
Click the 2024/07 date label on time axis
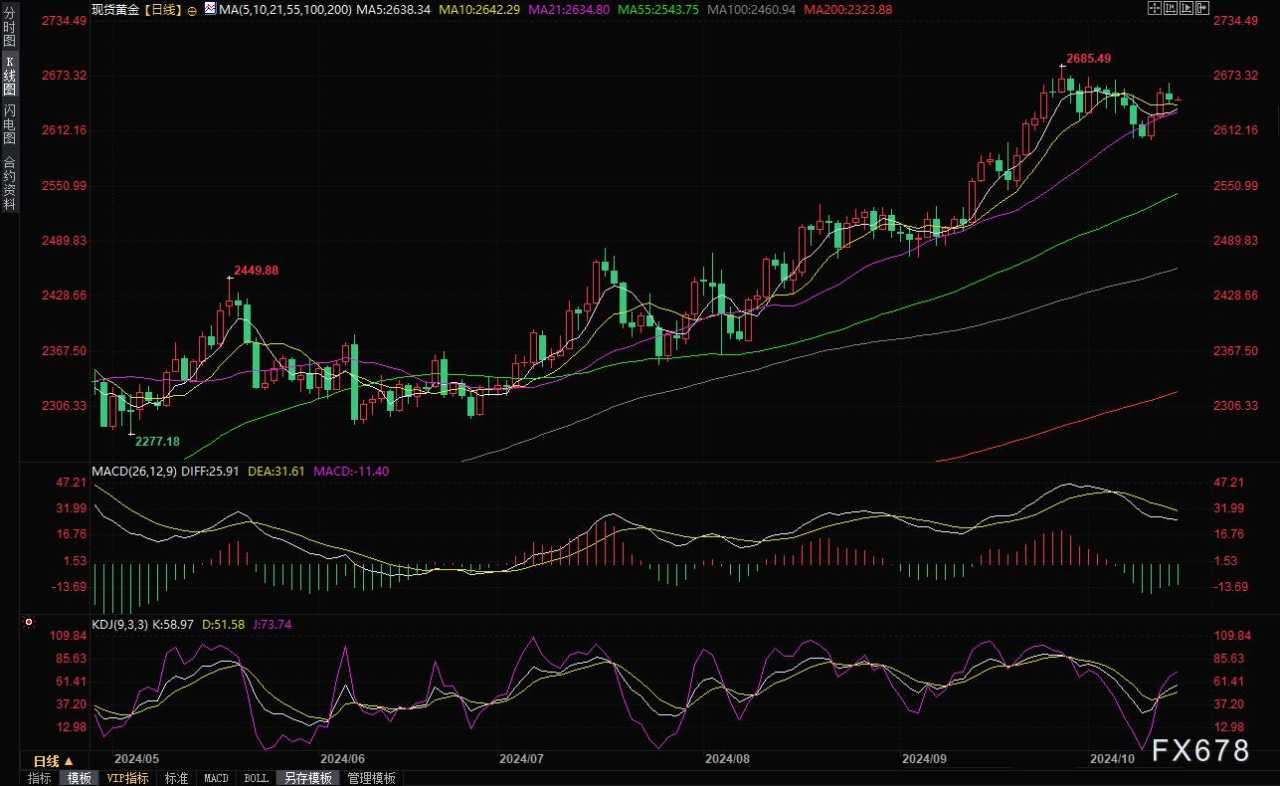[x=521, y=760]
